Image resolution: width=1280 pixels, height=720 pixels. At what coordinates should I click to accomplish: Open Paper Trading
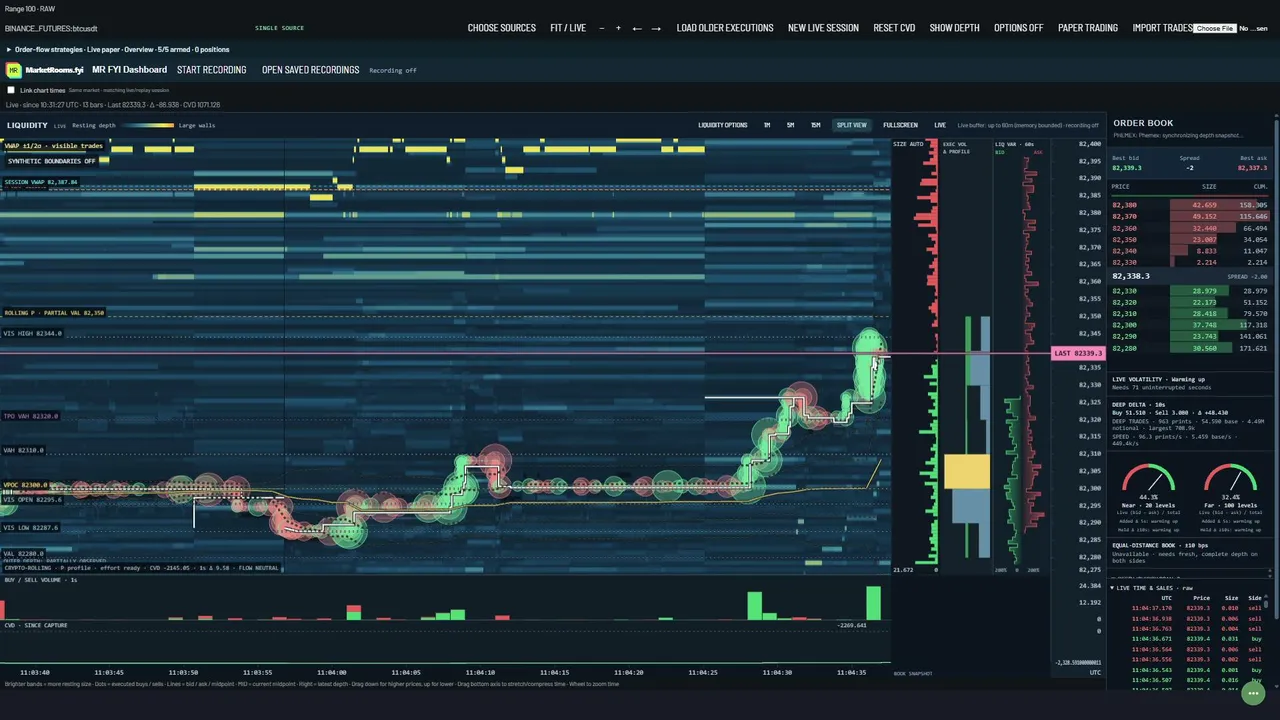1088,28
